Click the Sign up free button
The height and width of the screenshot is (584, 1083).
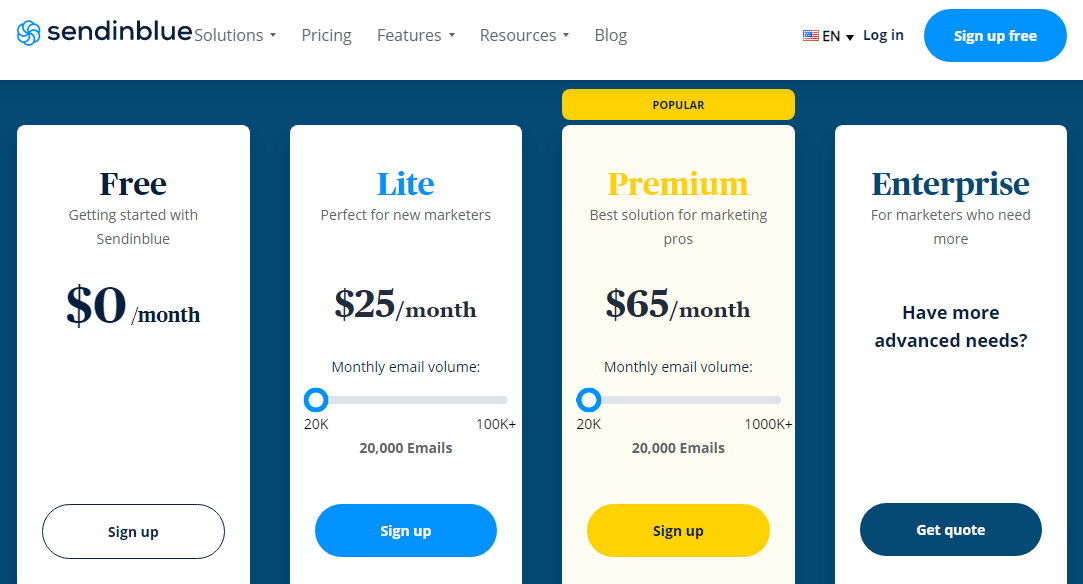tap(995, 36)
